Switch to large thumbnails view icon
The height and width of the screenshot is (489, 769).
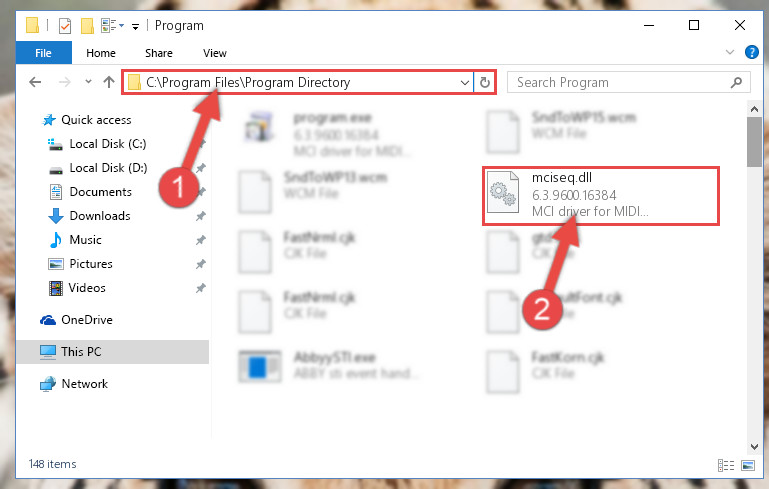[x=748, y=465]
